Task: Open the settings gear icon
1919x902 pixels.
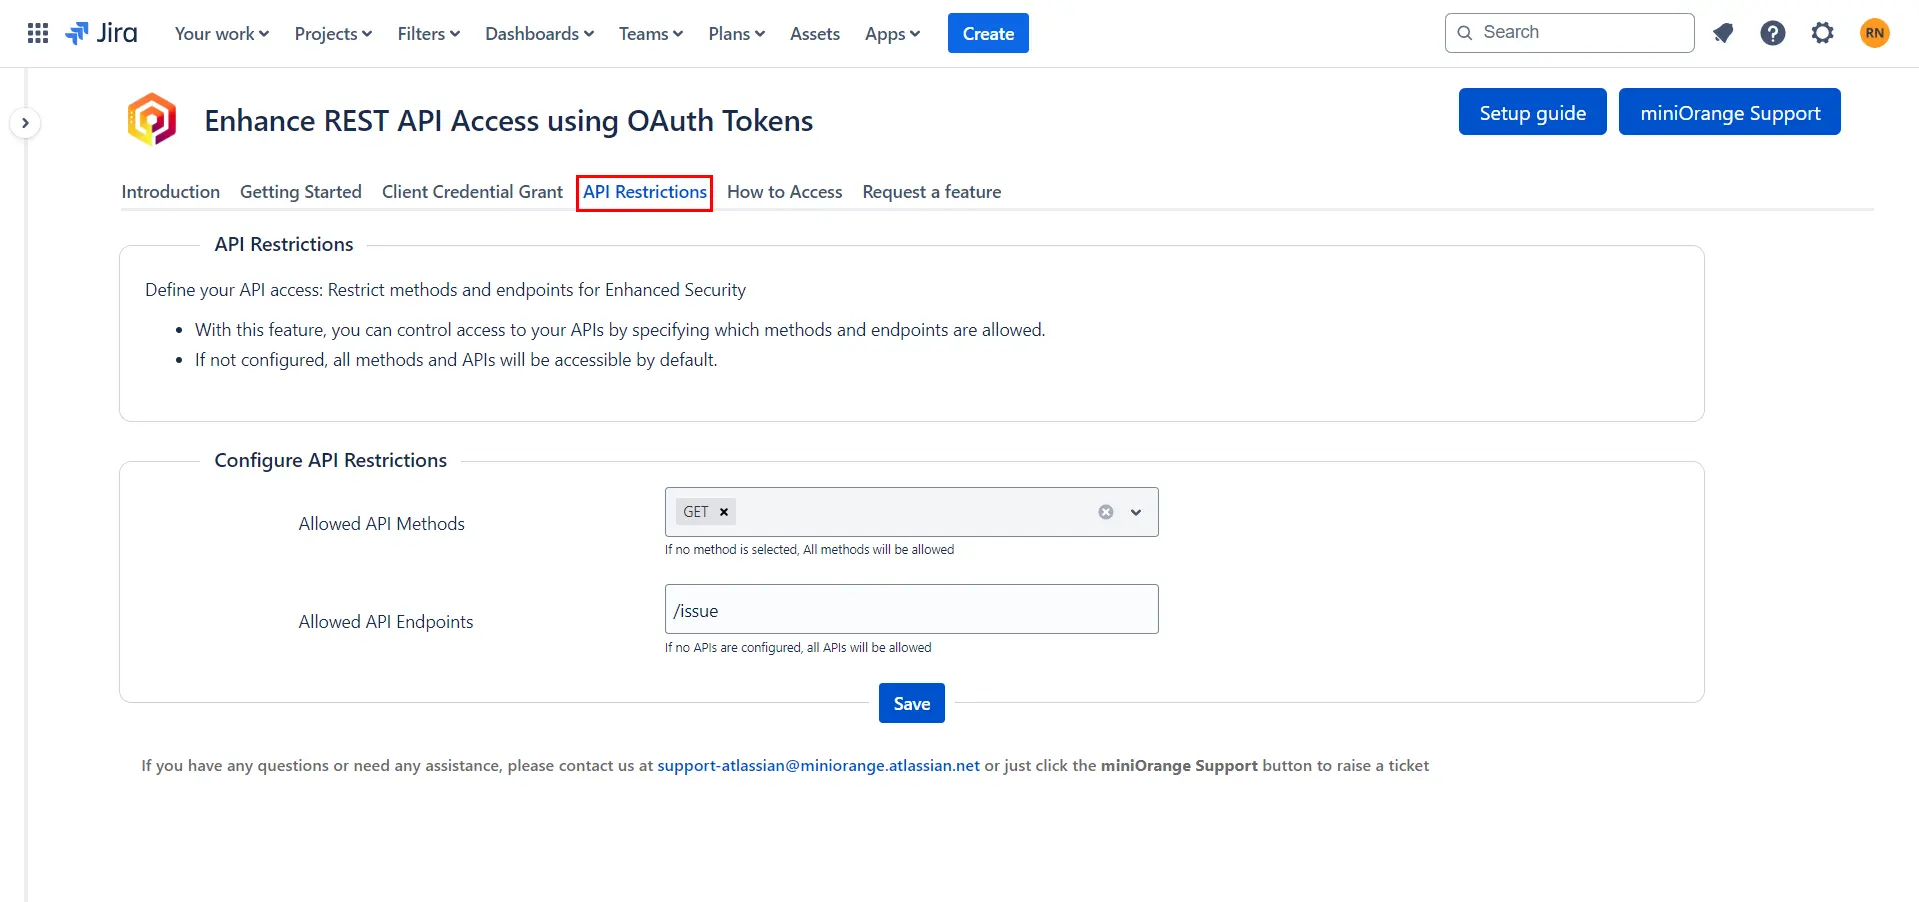Action: [x=1823, y=33]
